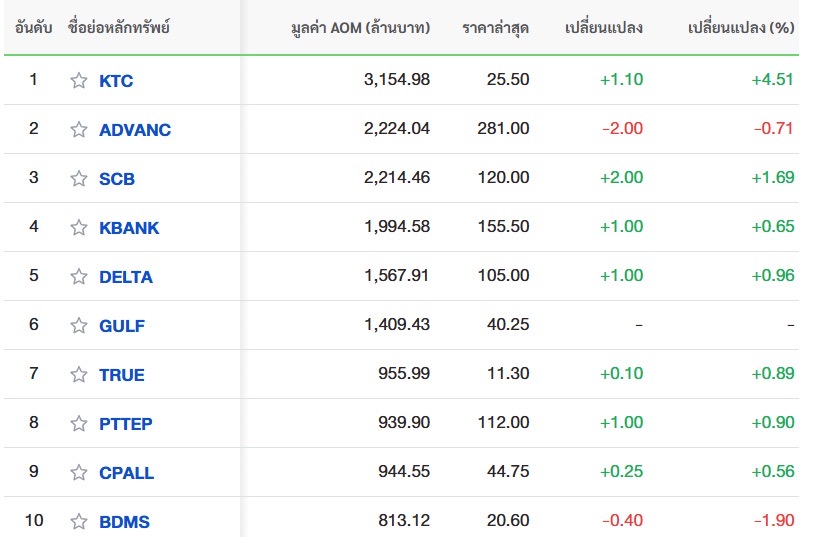Open BDMS symbol link
The image size is (817, 537).
(125, 521)
